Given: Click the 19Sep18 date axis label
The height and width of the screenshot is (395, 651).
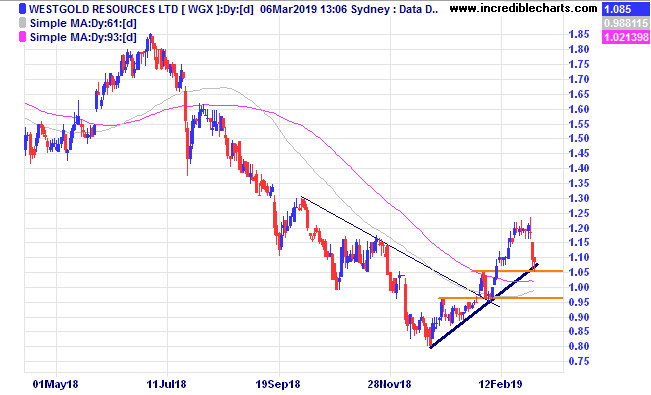Looking at the screenshot, I should [278, 384].
